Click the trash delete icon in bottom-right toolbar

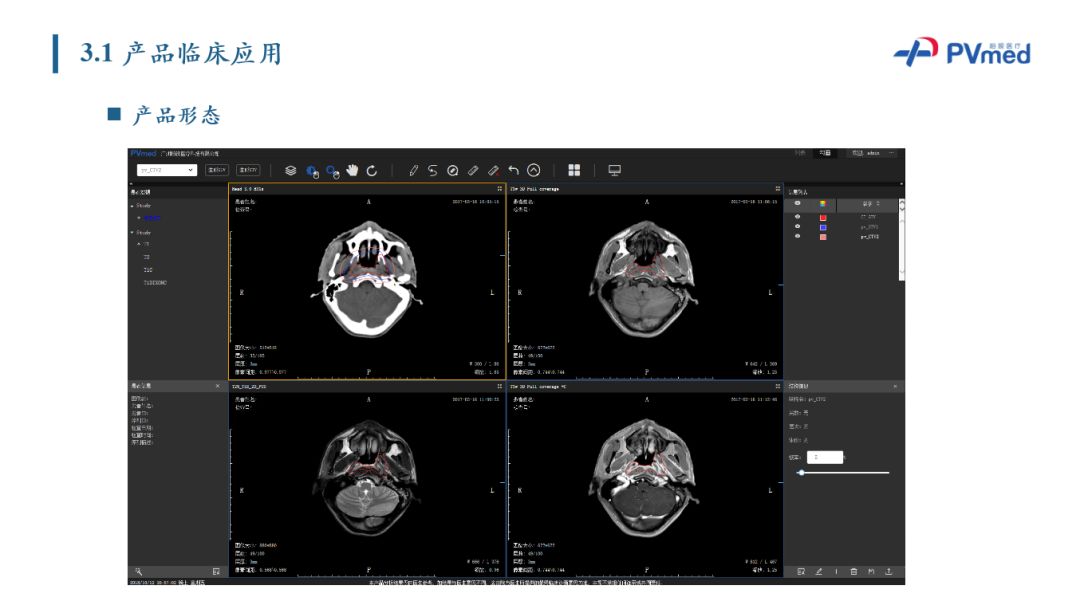[854, 572]
